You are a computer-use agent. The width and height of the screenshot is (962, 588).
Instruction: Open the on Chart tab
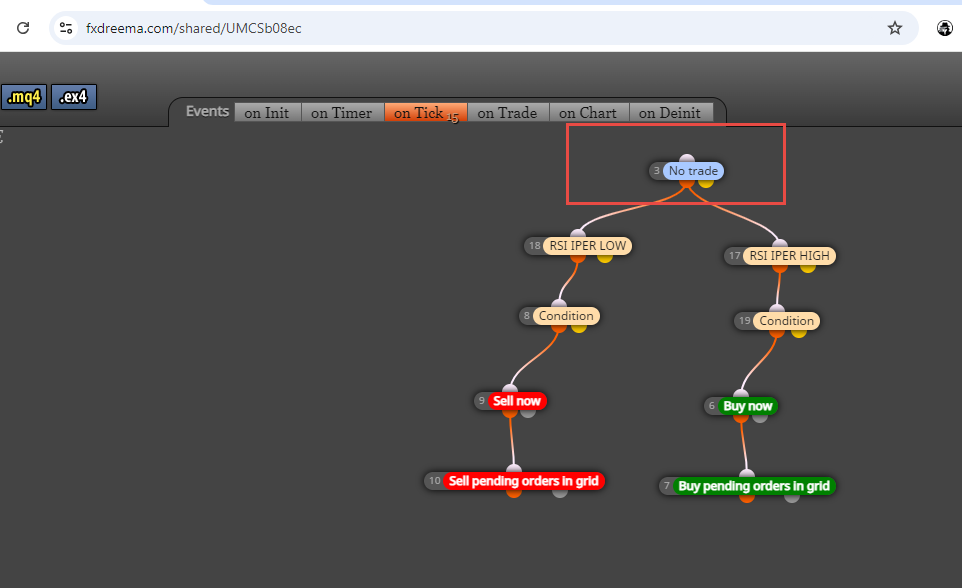588,112
